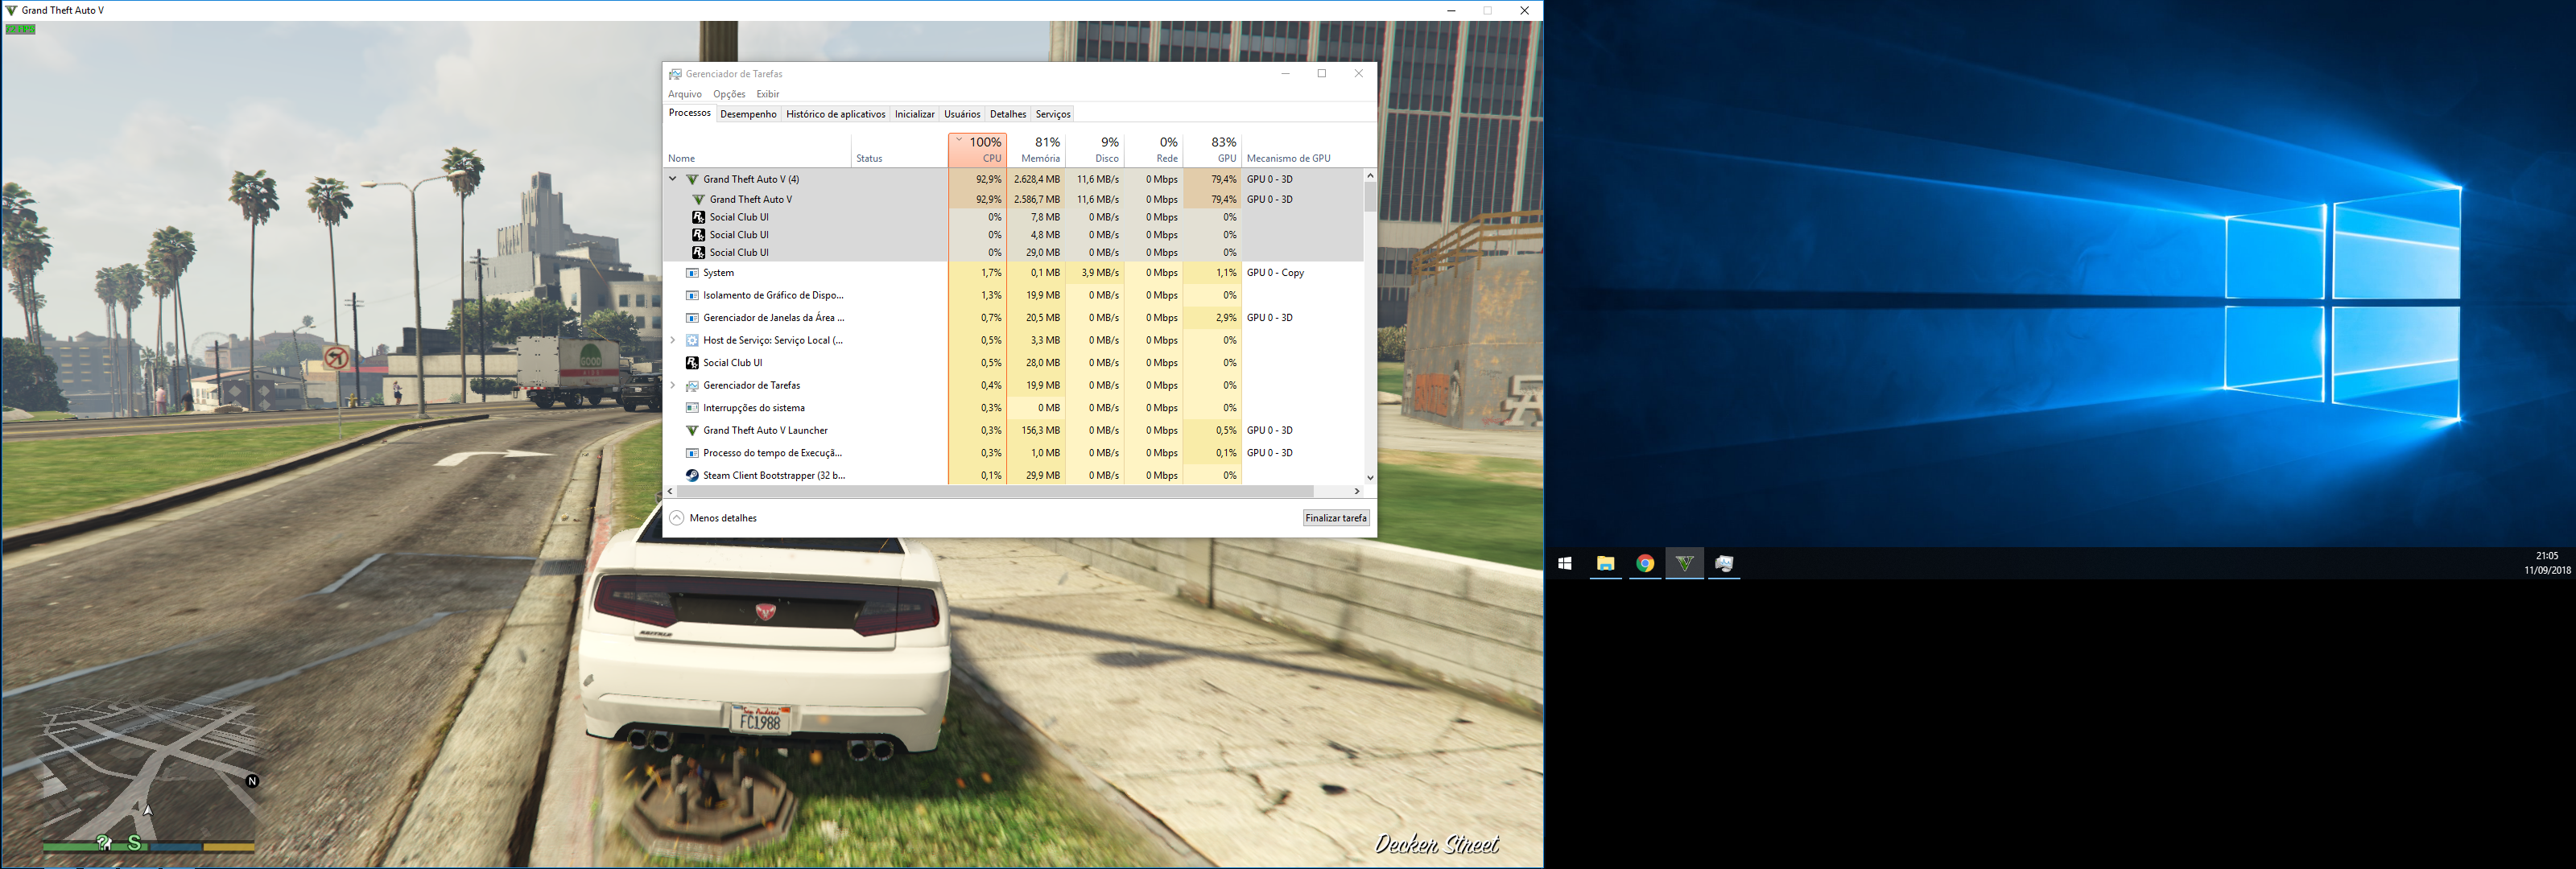Click the Task Manager taskbar icon
This screenshot has height=869, width=2576.
1724,564
